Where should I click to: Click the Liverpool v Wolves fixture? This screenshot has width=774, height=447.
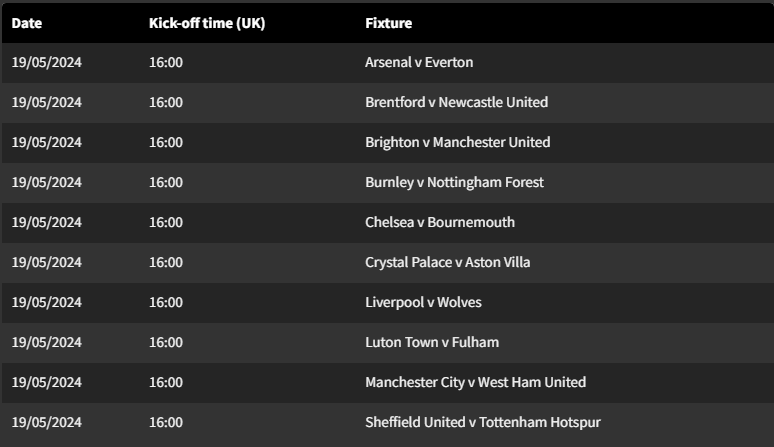click(x=423, y=302)
